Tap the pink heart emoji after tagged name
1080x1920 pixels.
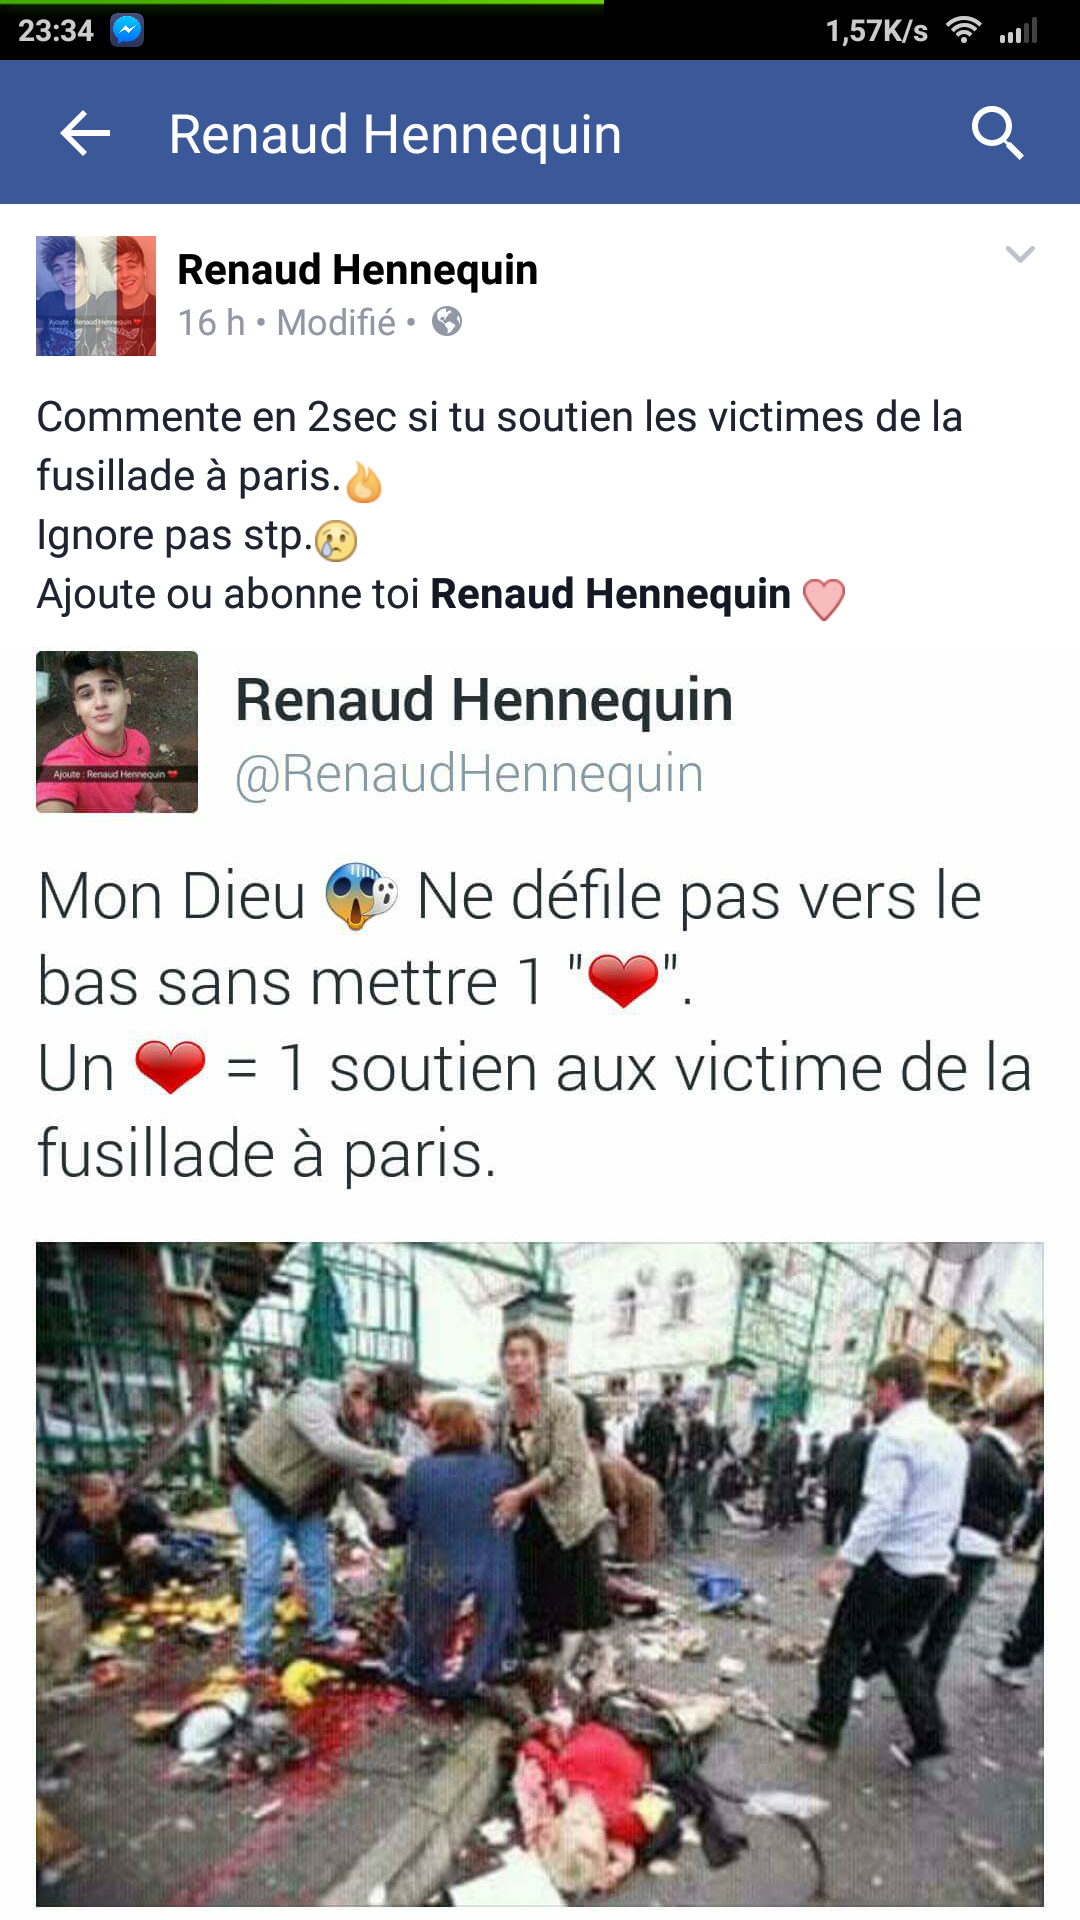click(x=824, y=599)
